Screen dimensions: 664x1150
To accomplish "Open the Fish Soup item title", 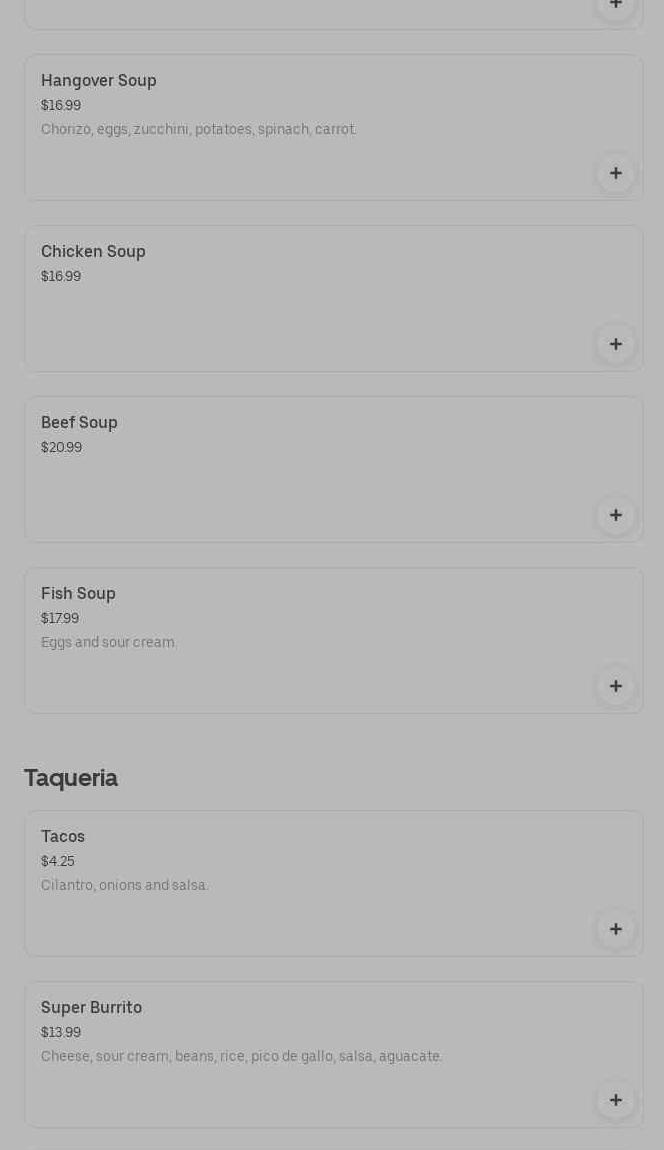I will click(x=78, y=594).
